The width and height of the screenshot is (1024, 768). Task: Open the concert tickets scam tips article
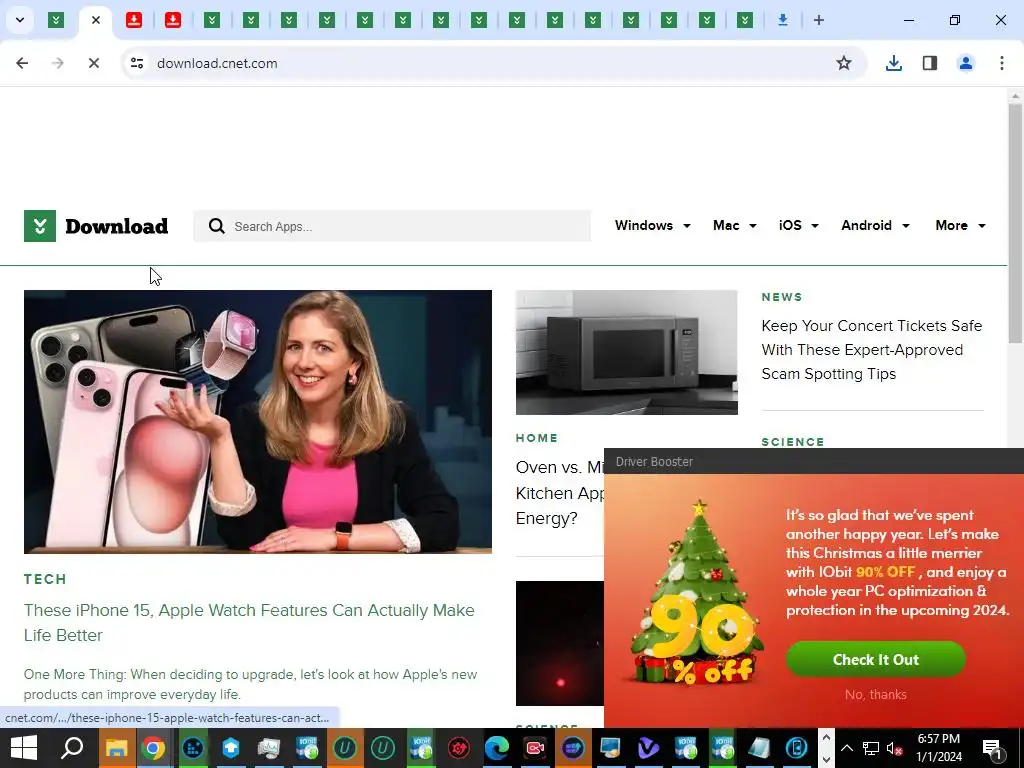[871, 349]
